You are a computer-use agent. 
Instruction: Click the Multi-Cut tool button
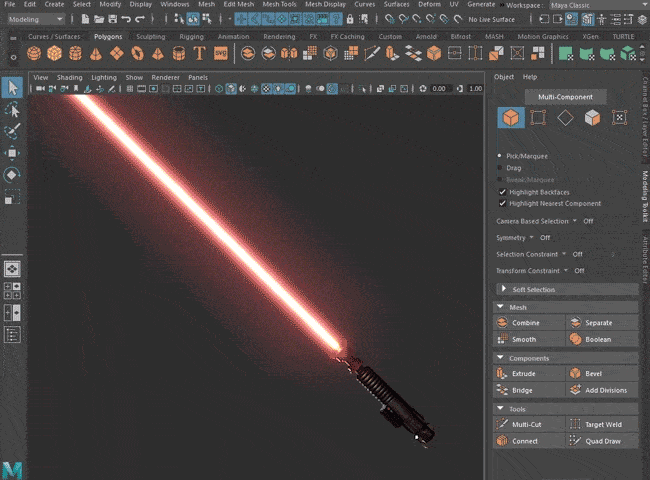point(529,424)
